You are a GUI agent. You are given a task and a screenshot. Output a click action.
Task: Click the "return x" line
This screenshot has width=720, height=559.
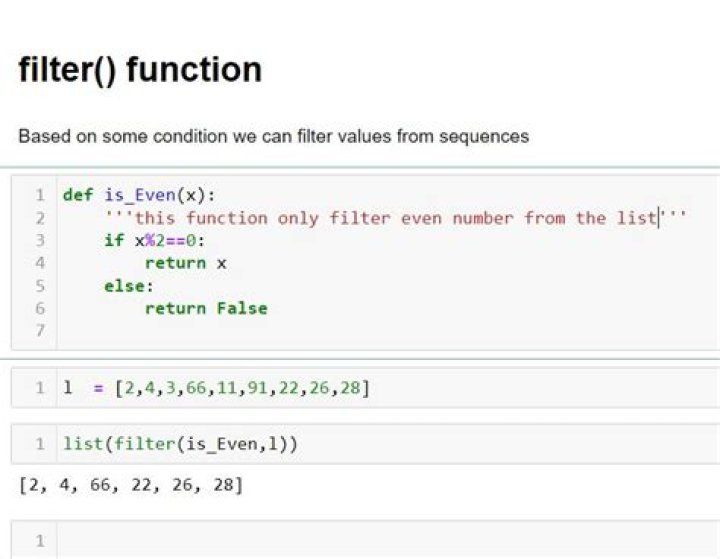[x=186, y=263]
